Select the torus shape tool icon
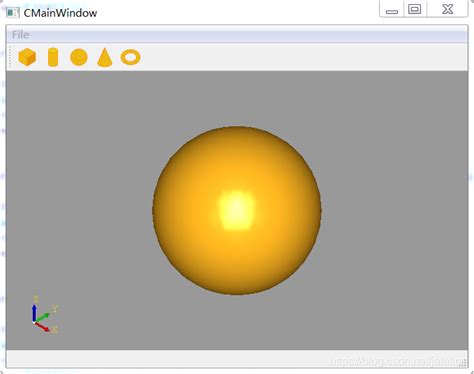The image size is (474, 374). pos(131,57)
